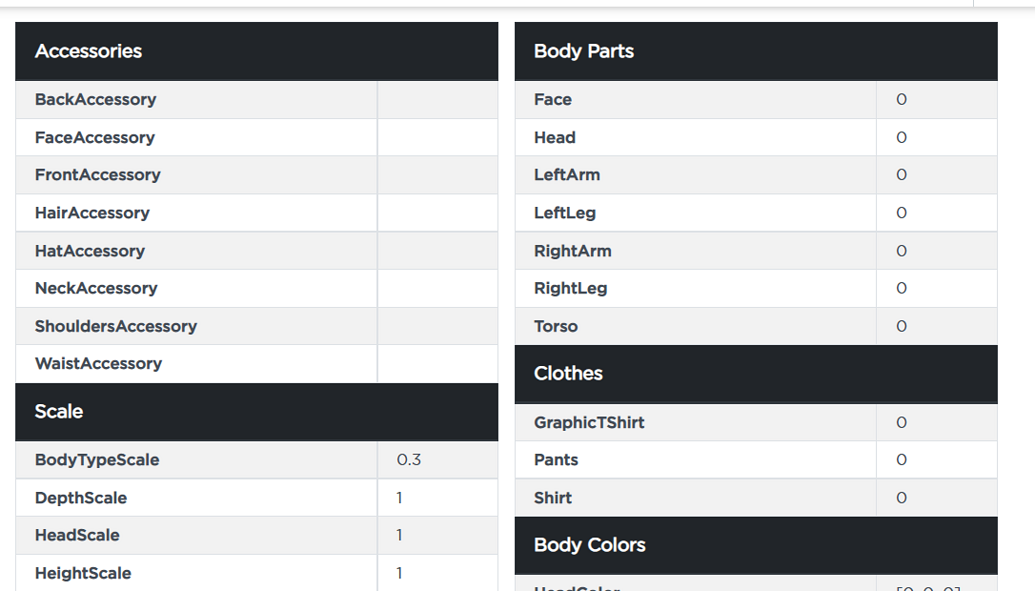Screen dimensions: 1035x591
Task: Click the WaistAccessory property label
Action: 98,364
